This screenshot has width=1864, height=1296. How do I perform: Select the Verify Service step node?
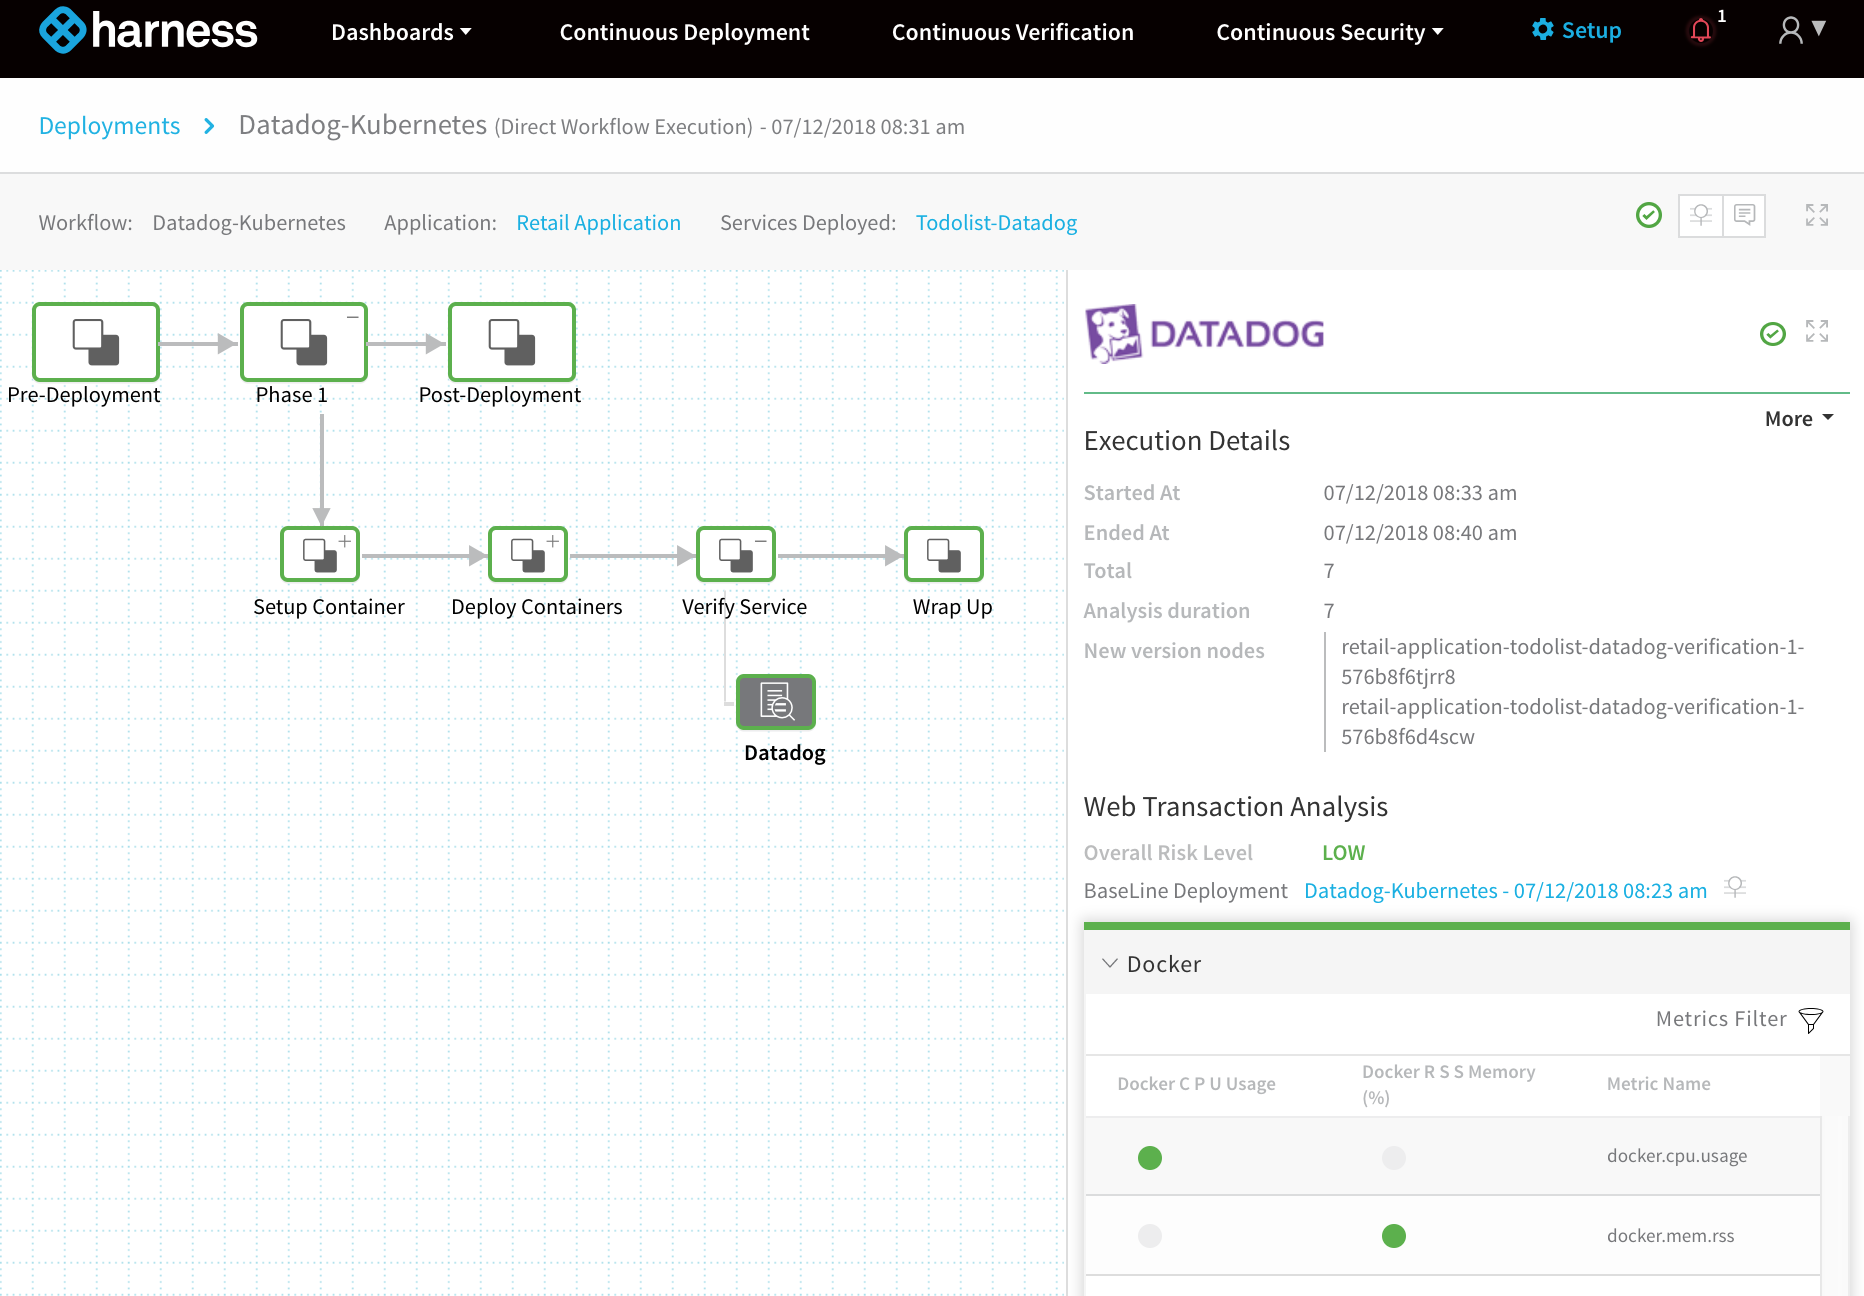click(736, 554)
